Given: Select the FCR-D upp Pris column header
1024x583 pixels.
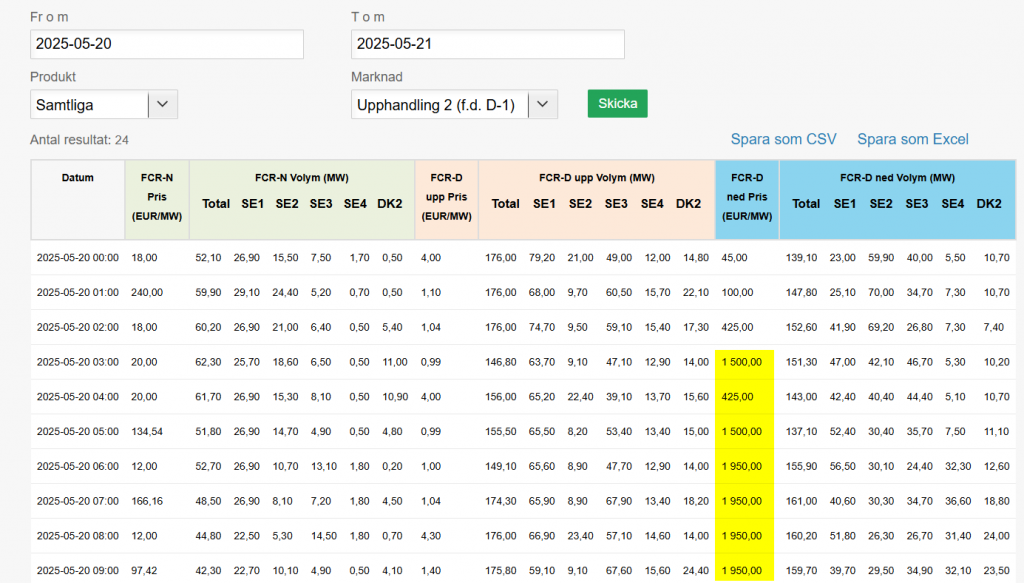Looking at the screenshot, I should (x=446, y=198).
